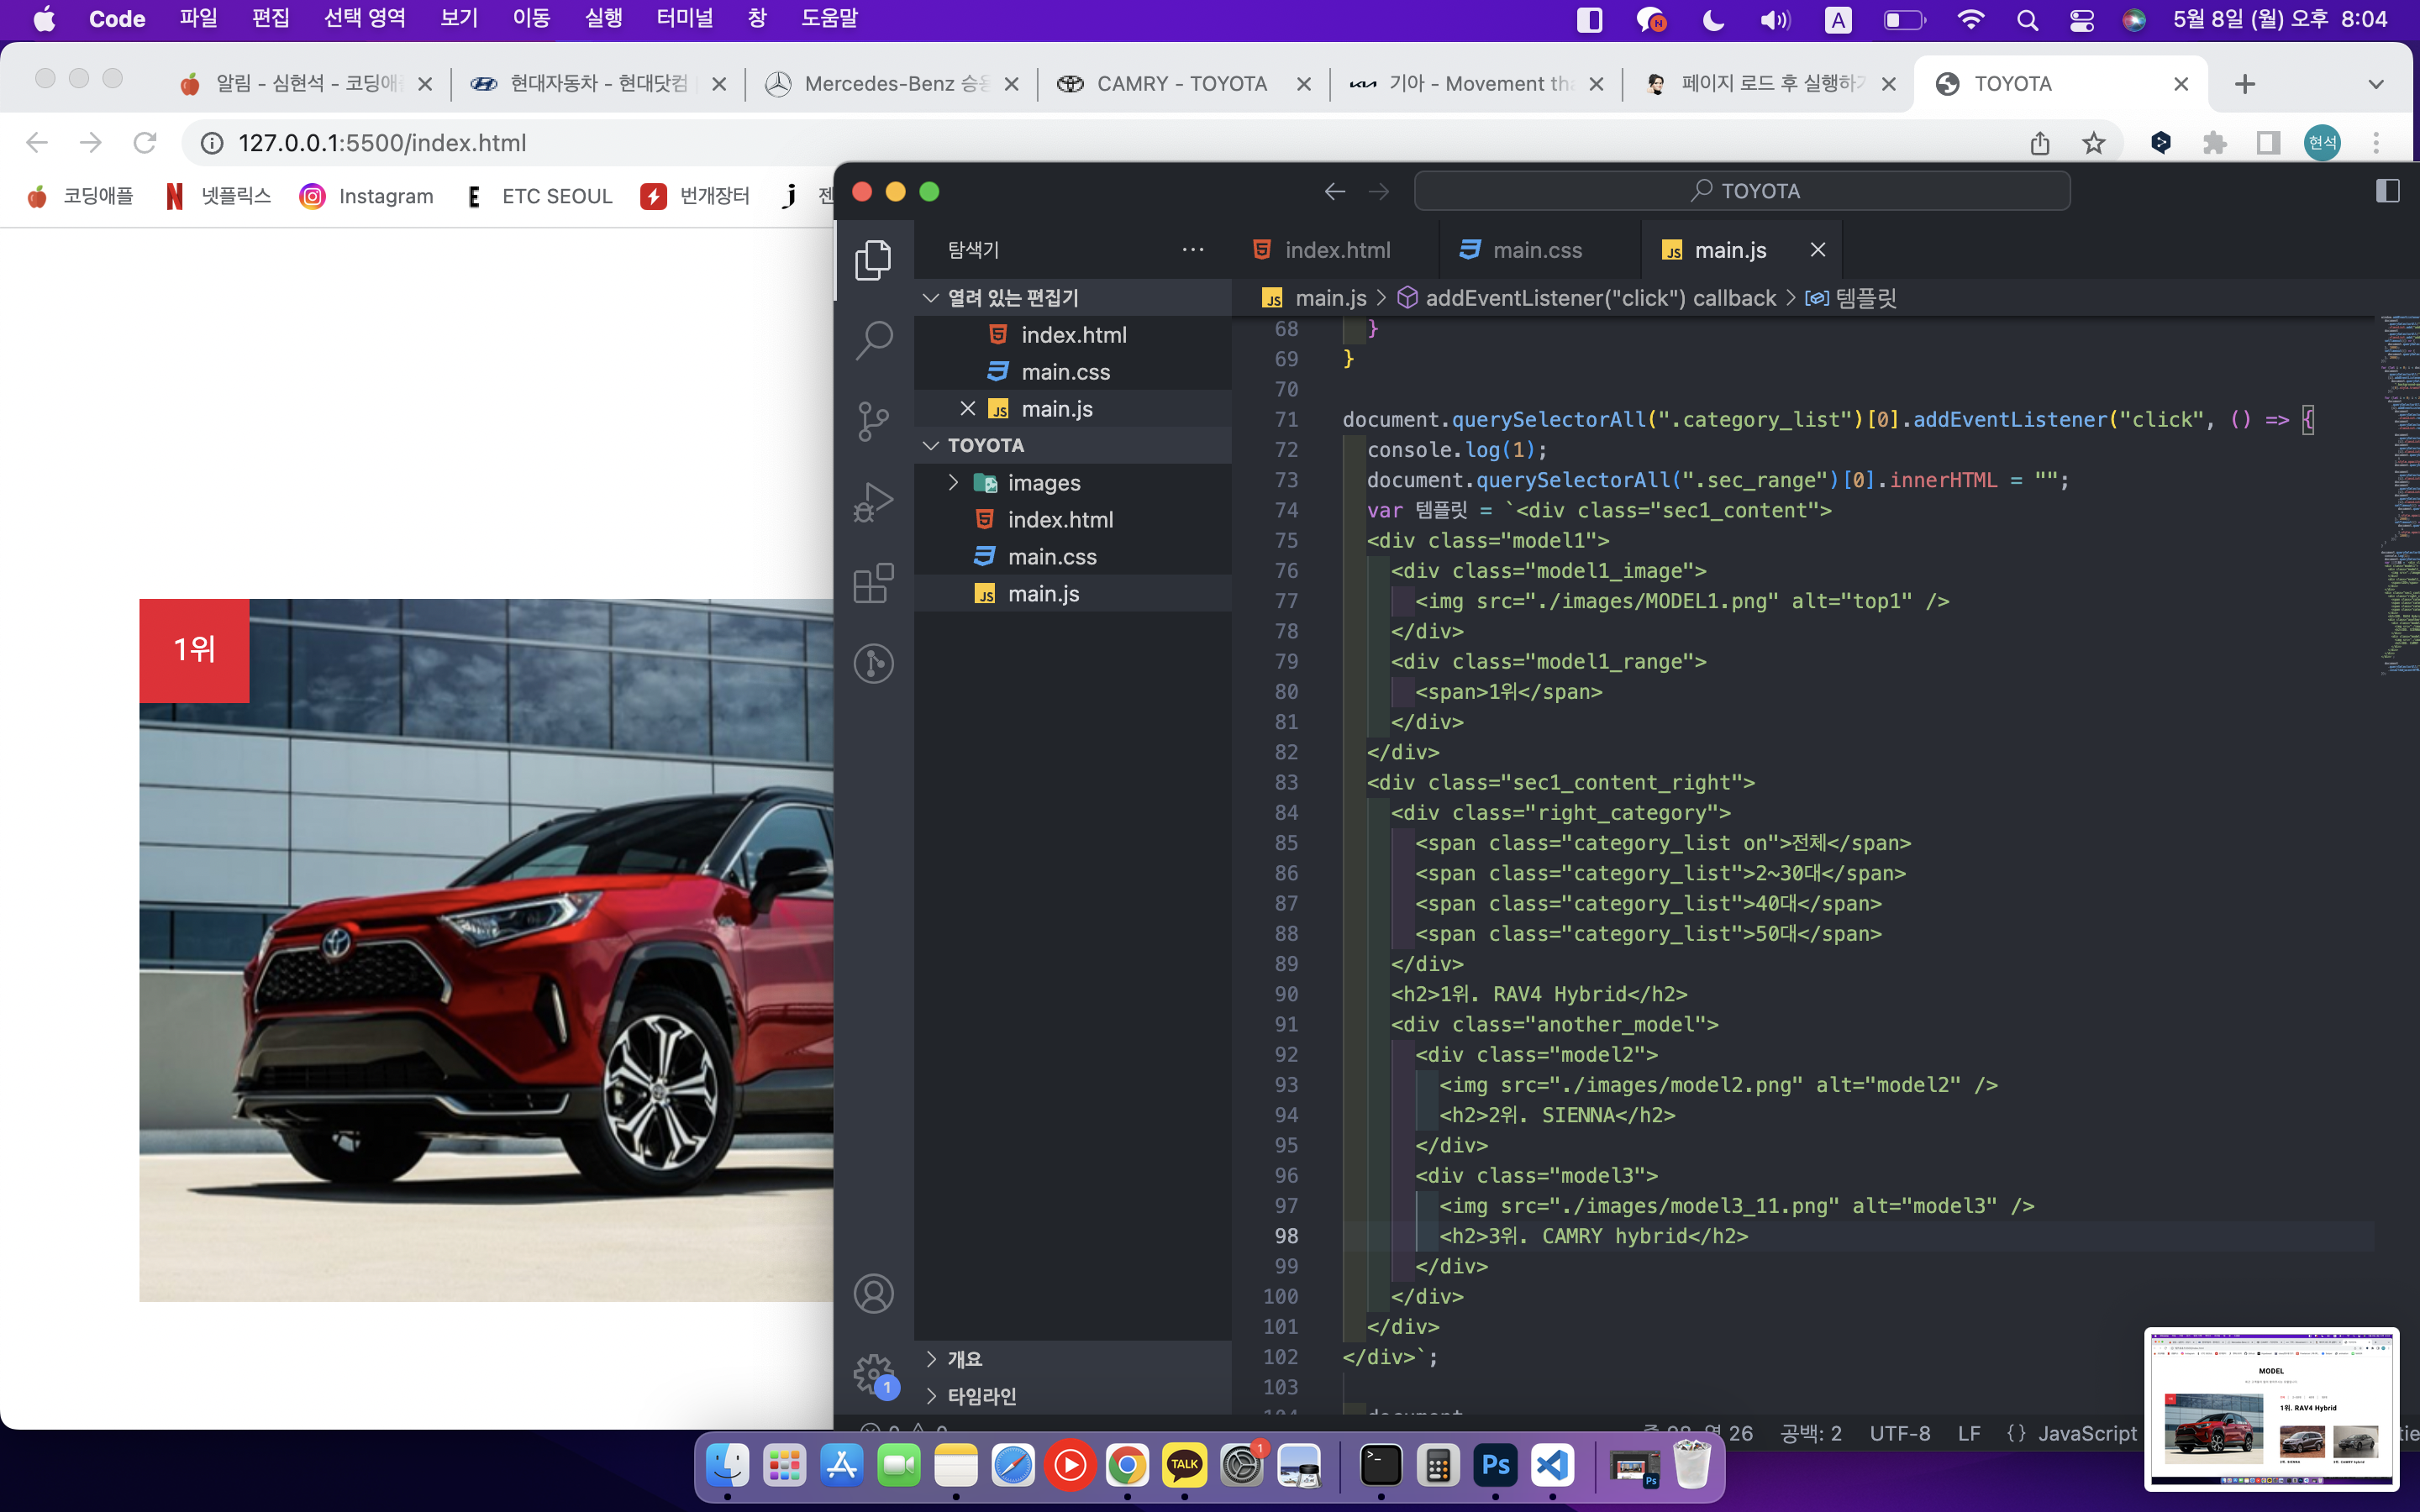This screenshot has width=2420, height=1512.
Task: Open main.css in the open editors list
Action: [x=1073, y=372]
